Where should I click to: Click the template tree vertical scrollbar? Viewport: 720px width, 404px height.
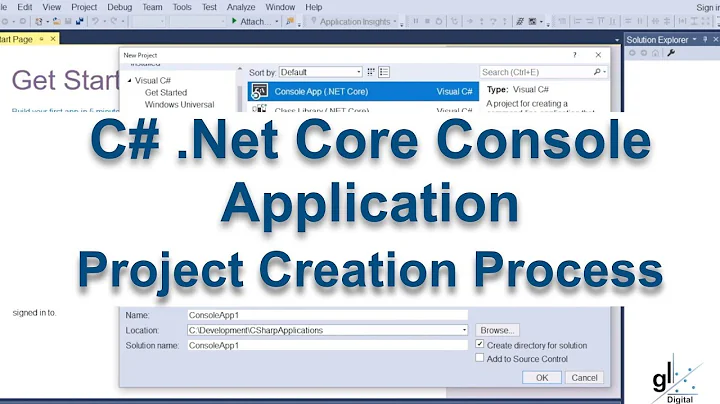[240, 90]
